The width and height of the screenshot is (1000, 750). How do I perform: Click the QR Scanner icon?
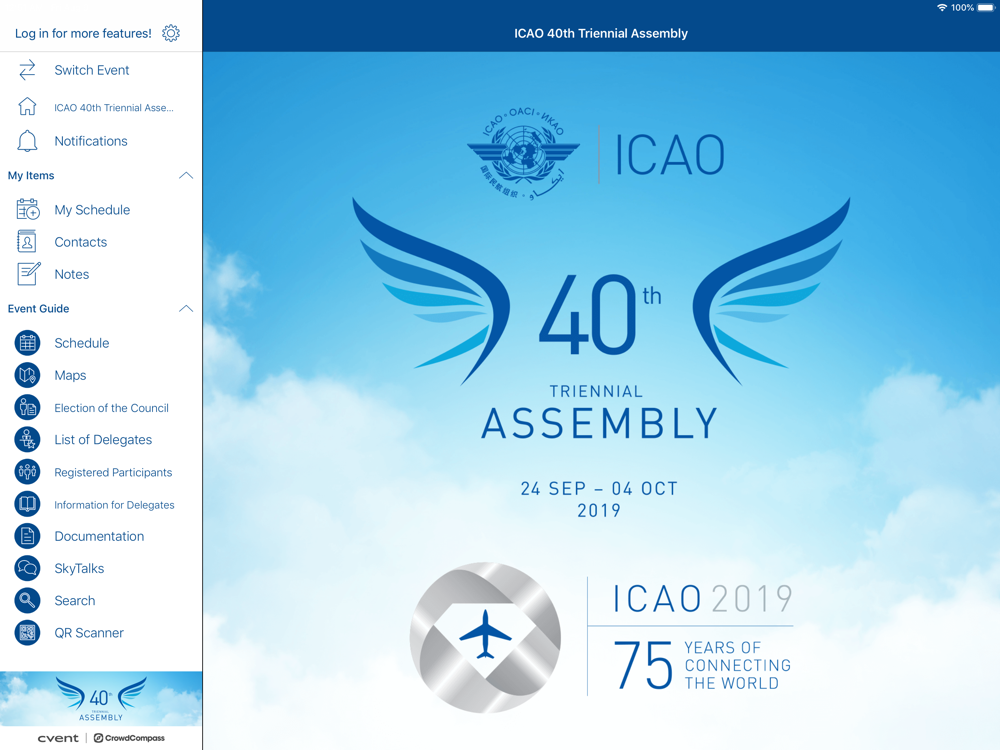[27, 633]
